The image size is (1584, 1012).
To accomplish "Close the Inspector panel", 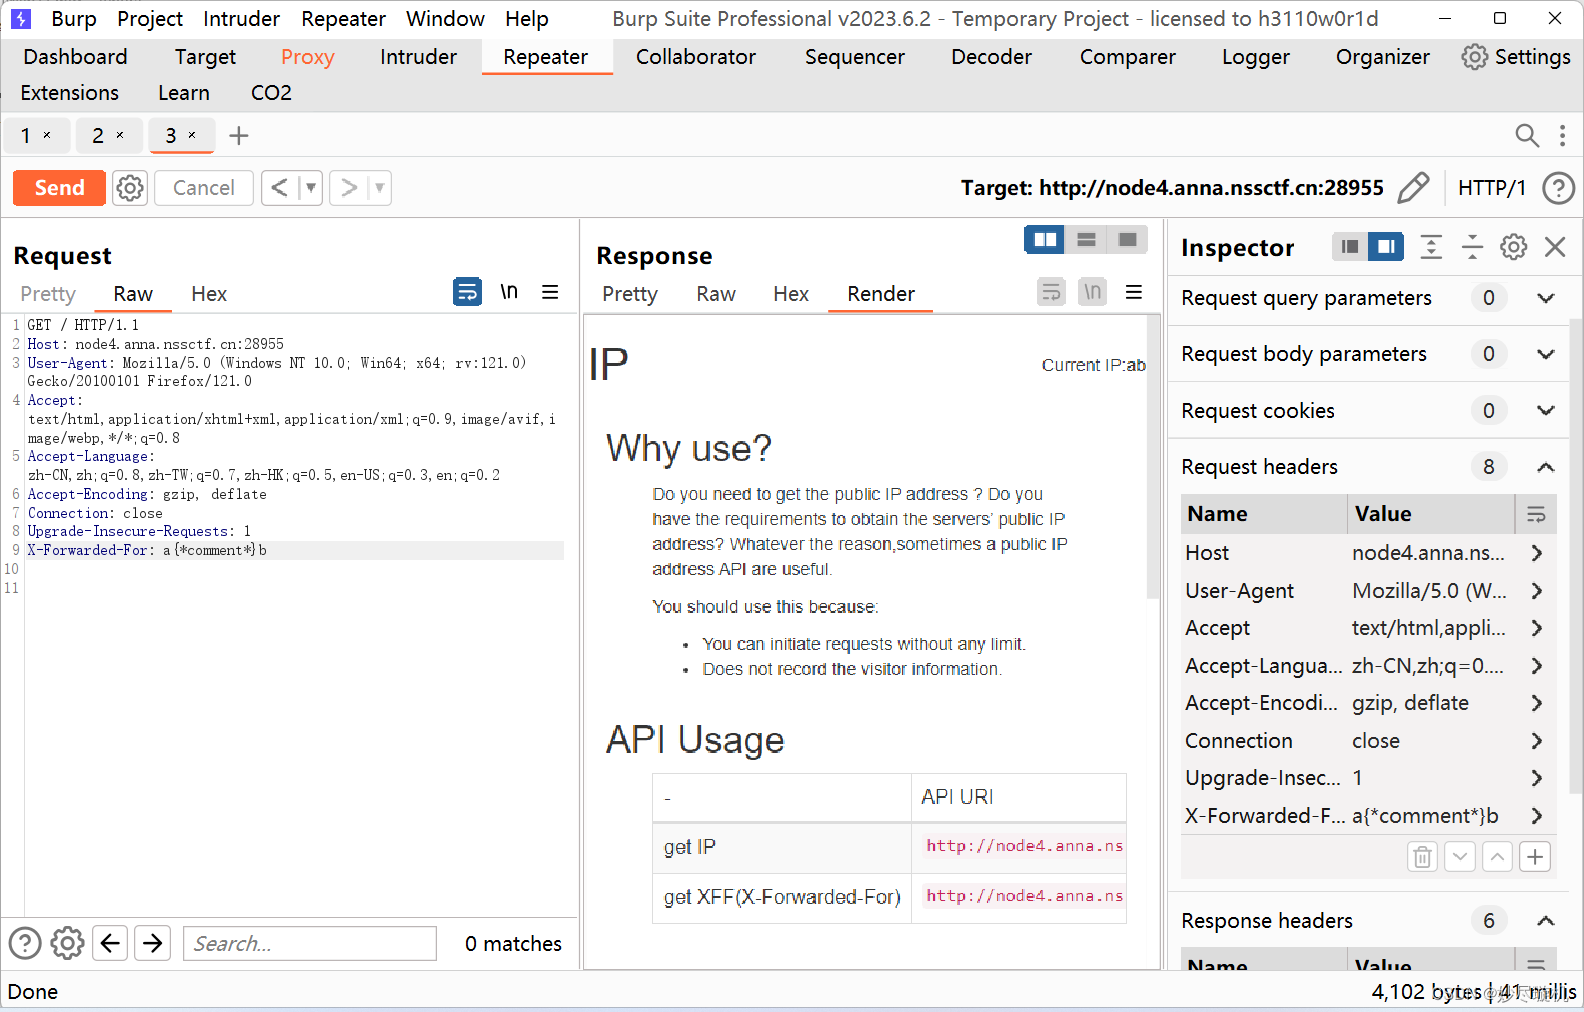I will 1555,247.
